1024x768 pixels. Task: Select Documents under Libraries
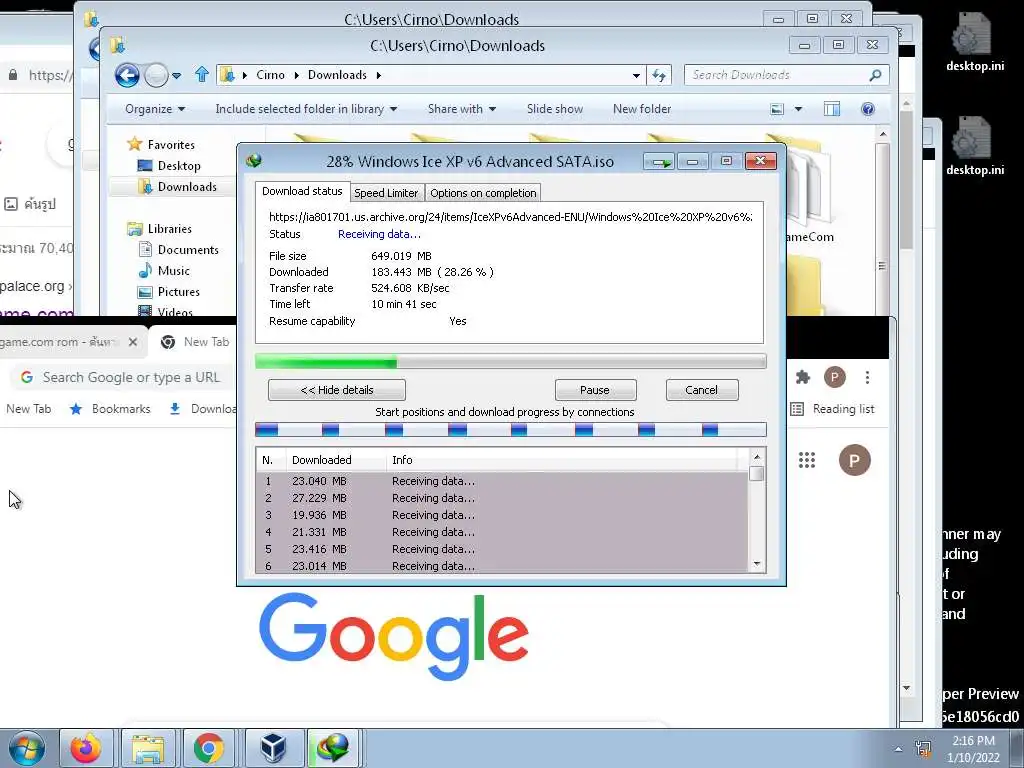tap(188, 249)
